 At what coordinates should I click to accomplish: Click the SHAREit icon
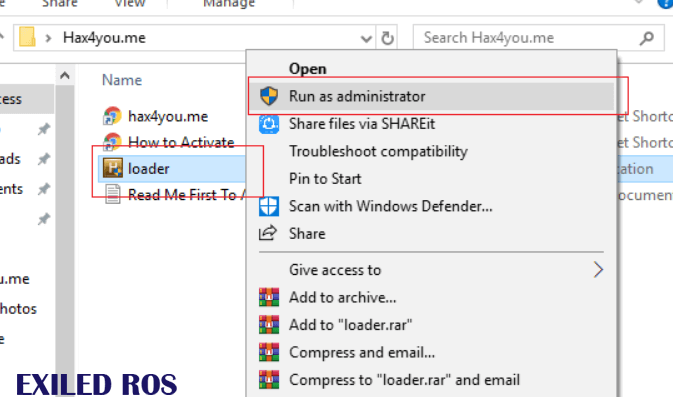[269, 124]
